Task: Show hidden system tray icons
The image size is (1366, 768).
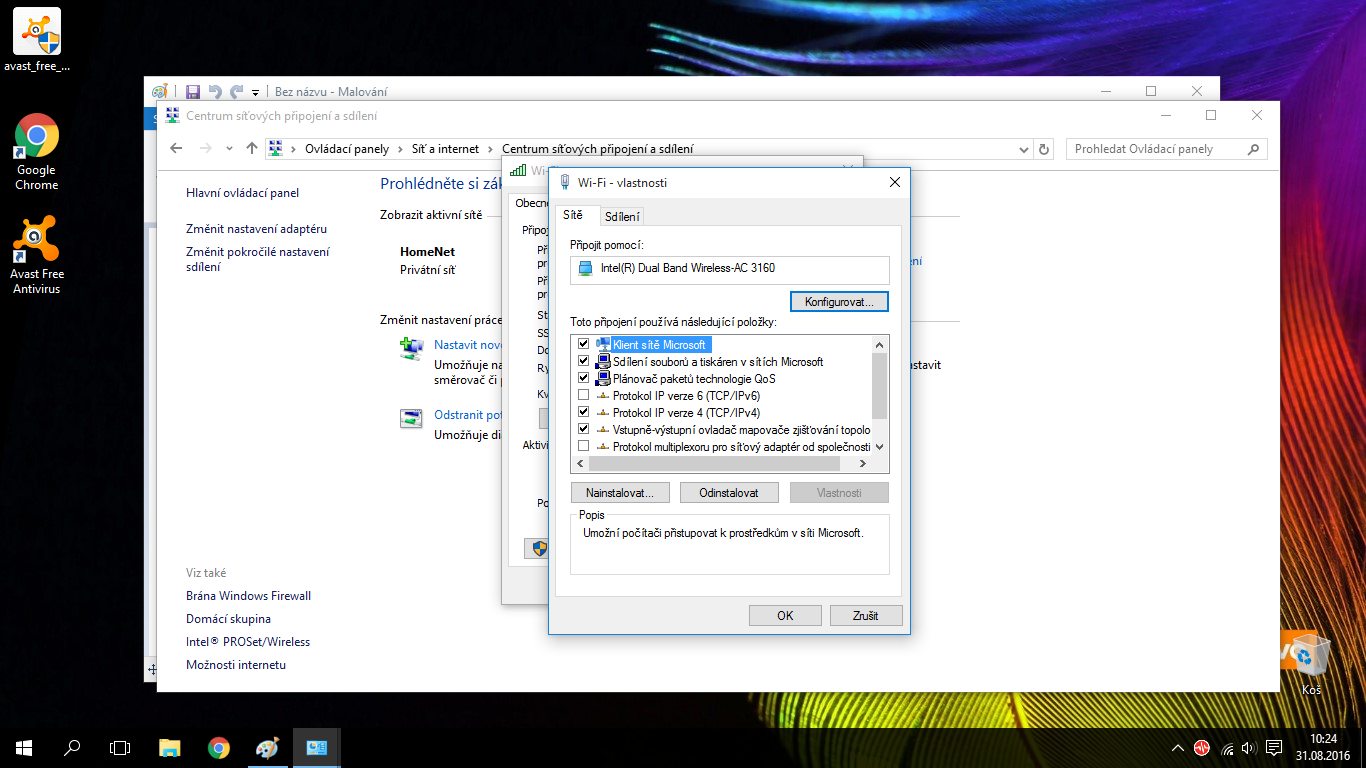Action: [1177, 748]
